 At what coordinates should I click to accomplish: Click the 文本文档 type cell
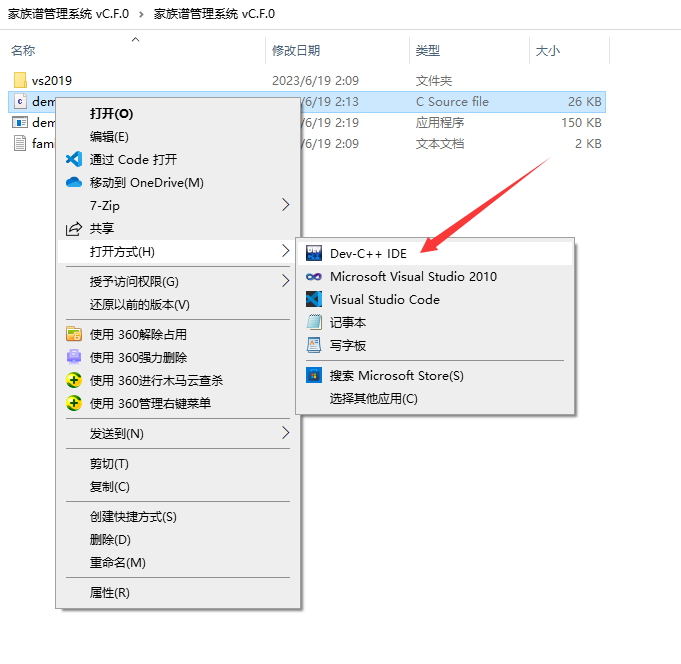(440, 143)
